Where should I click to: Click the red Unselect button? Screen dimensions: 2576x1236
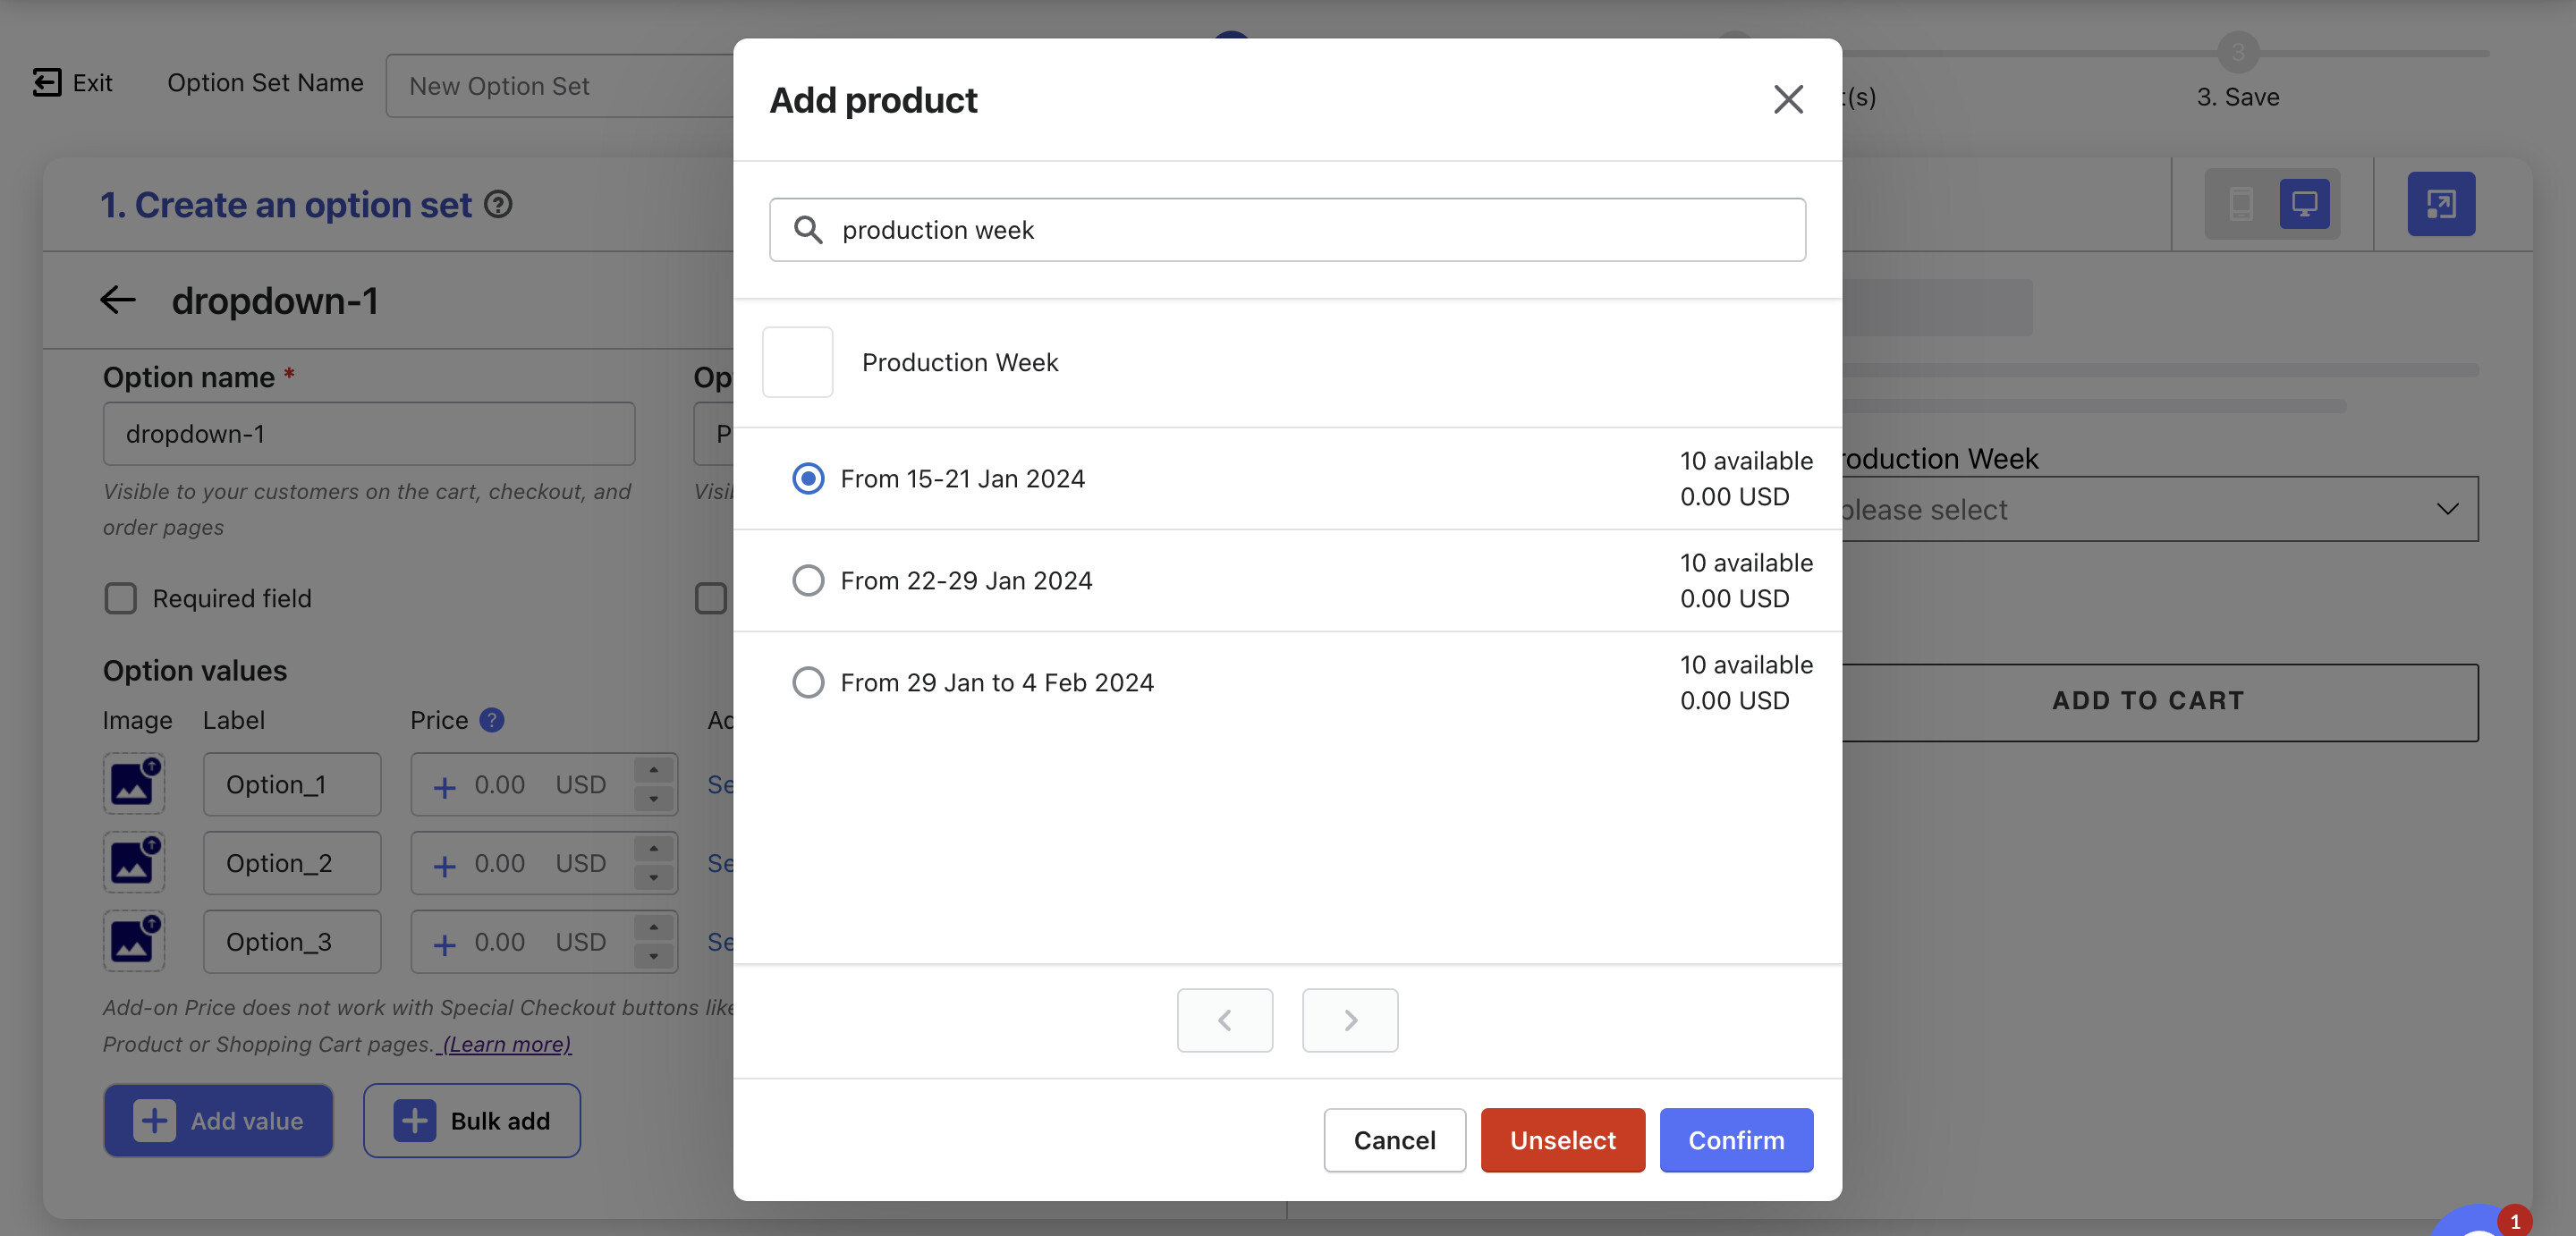tap(1562, 1140)
